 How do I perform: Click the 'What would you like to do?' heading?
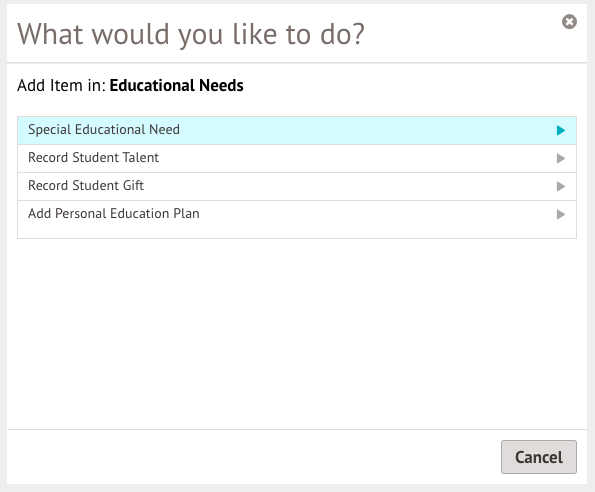pos(191,35)
